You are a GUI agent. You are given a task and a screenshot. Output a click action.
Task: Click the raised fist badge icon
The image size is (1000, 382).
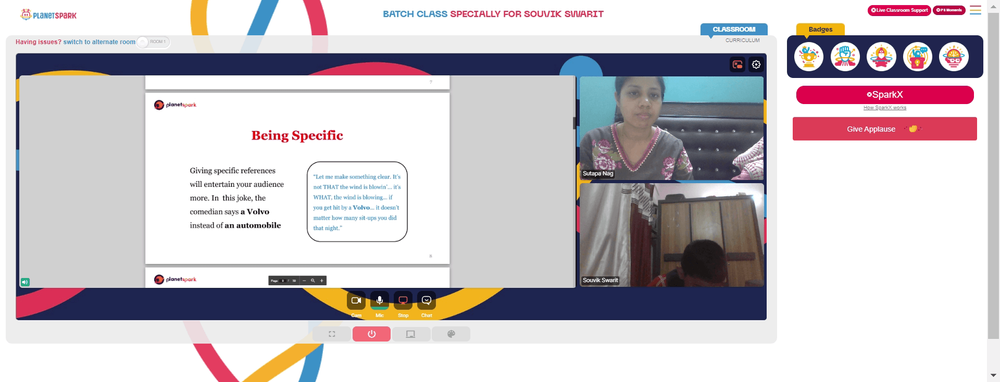point(845,57)
